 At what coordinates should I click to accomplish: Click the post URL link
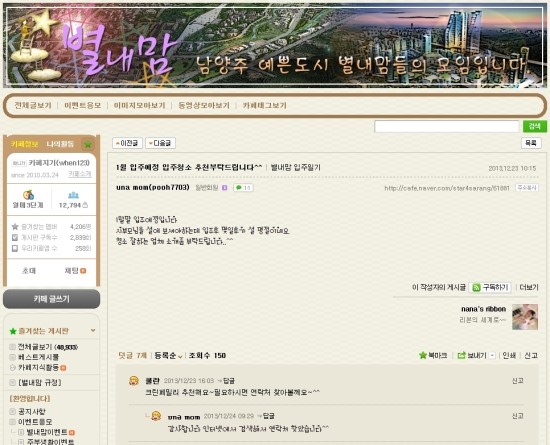coord(447,188)
